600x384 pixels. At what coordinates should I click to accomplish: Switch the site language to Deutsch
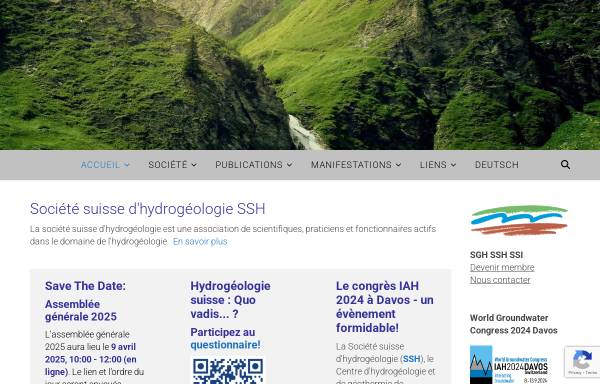[x=497, y=164]
